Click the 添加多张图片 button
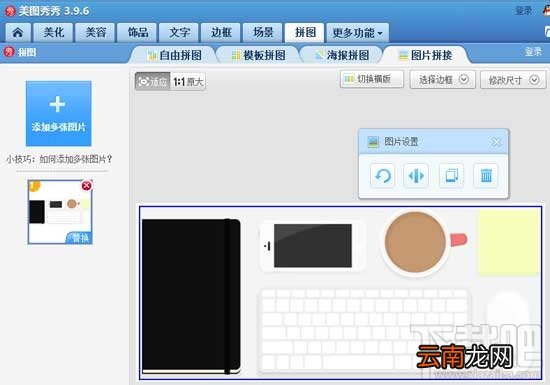 (59, 114)
